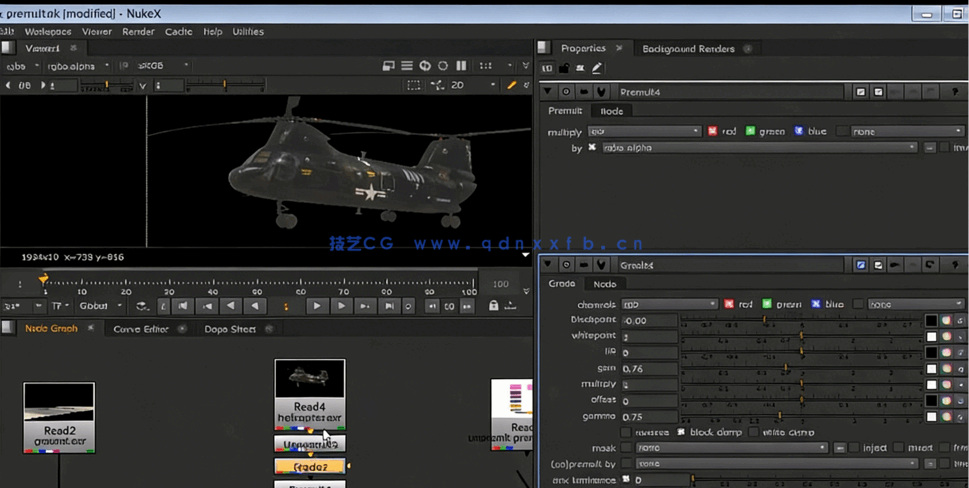Disable the black clamp checkbox

[681, 432]
